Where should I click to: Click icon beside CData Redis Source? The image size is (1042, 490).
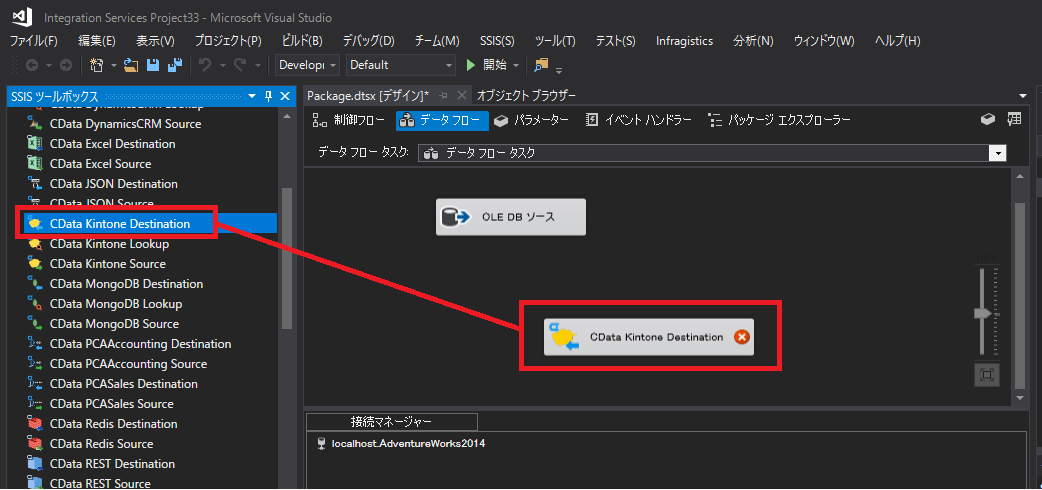(x=35, y=443)
